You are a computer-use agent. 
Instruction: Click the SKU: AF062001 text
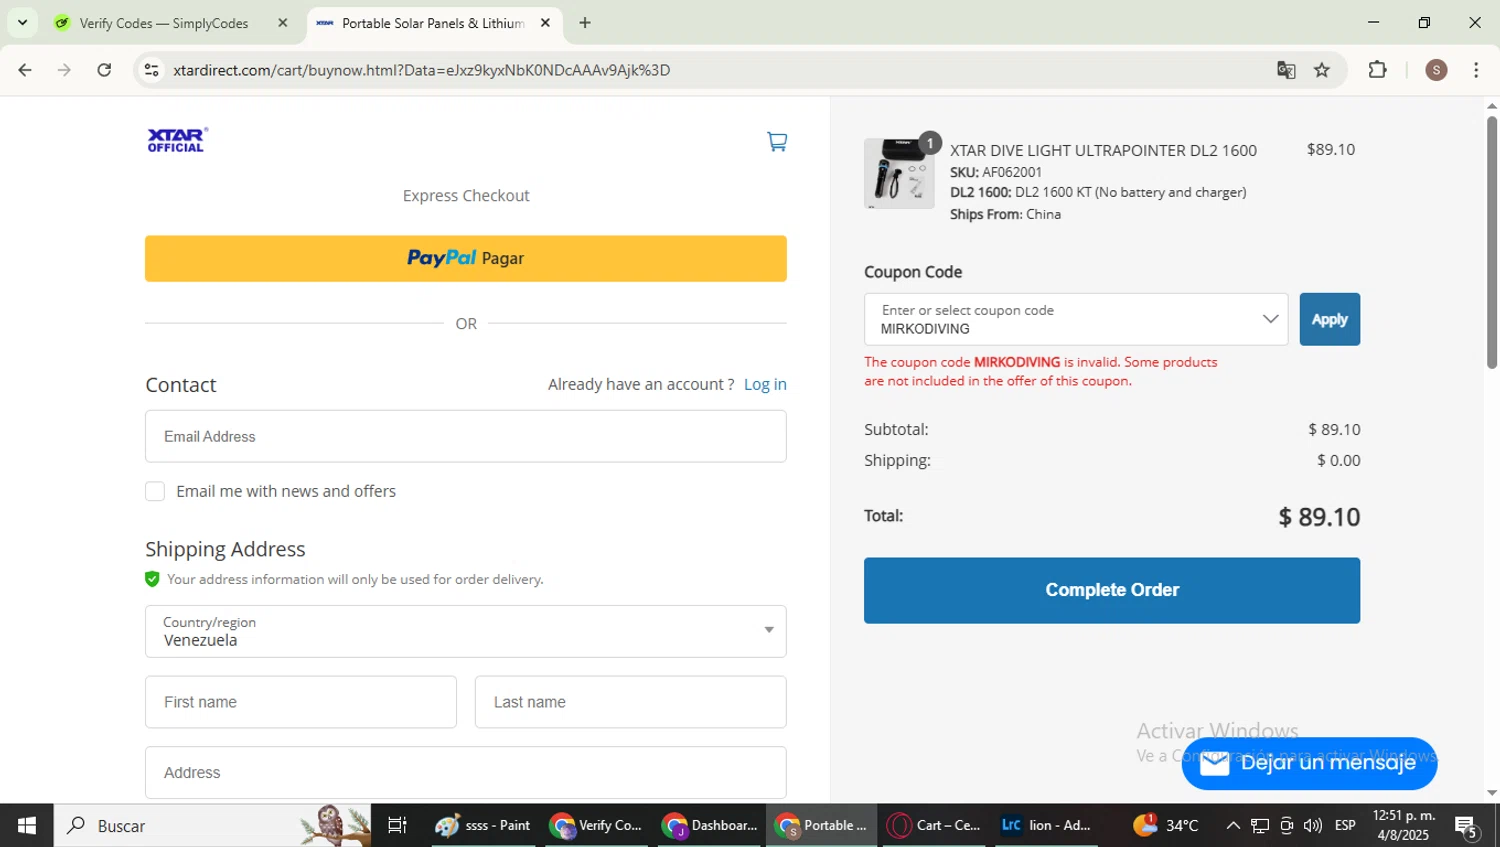pos(996,172)
